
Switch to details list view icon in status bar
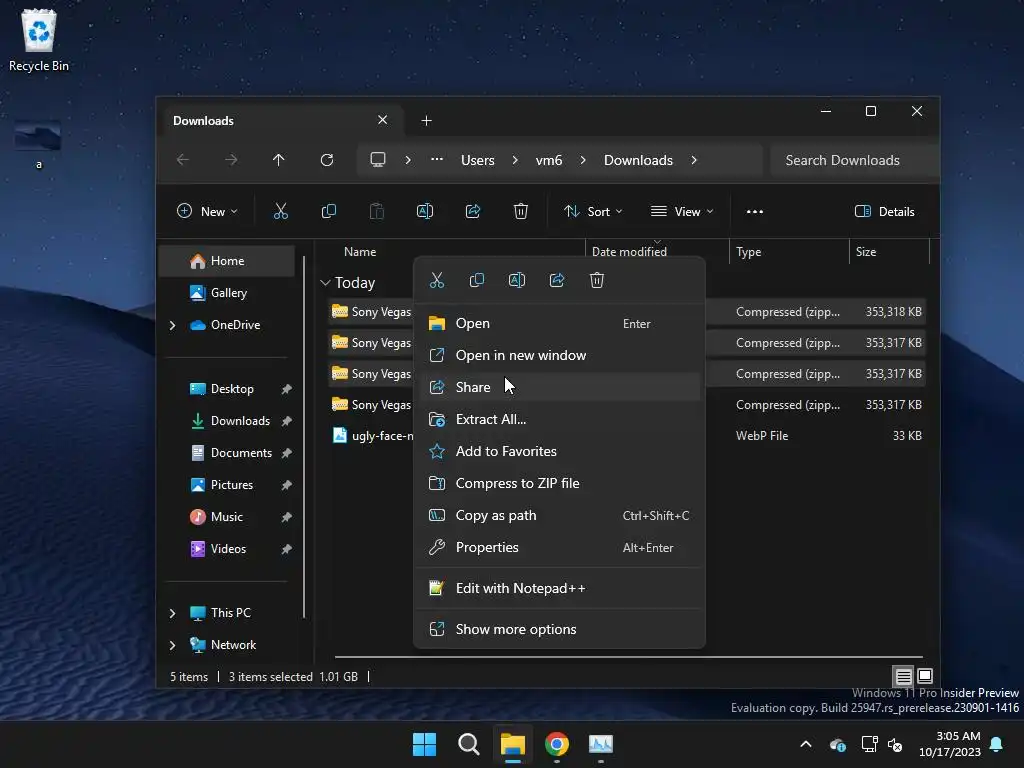(x=903, y=676)
